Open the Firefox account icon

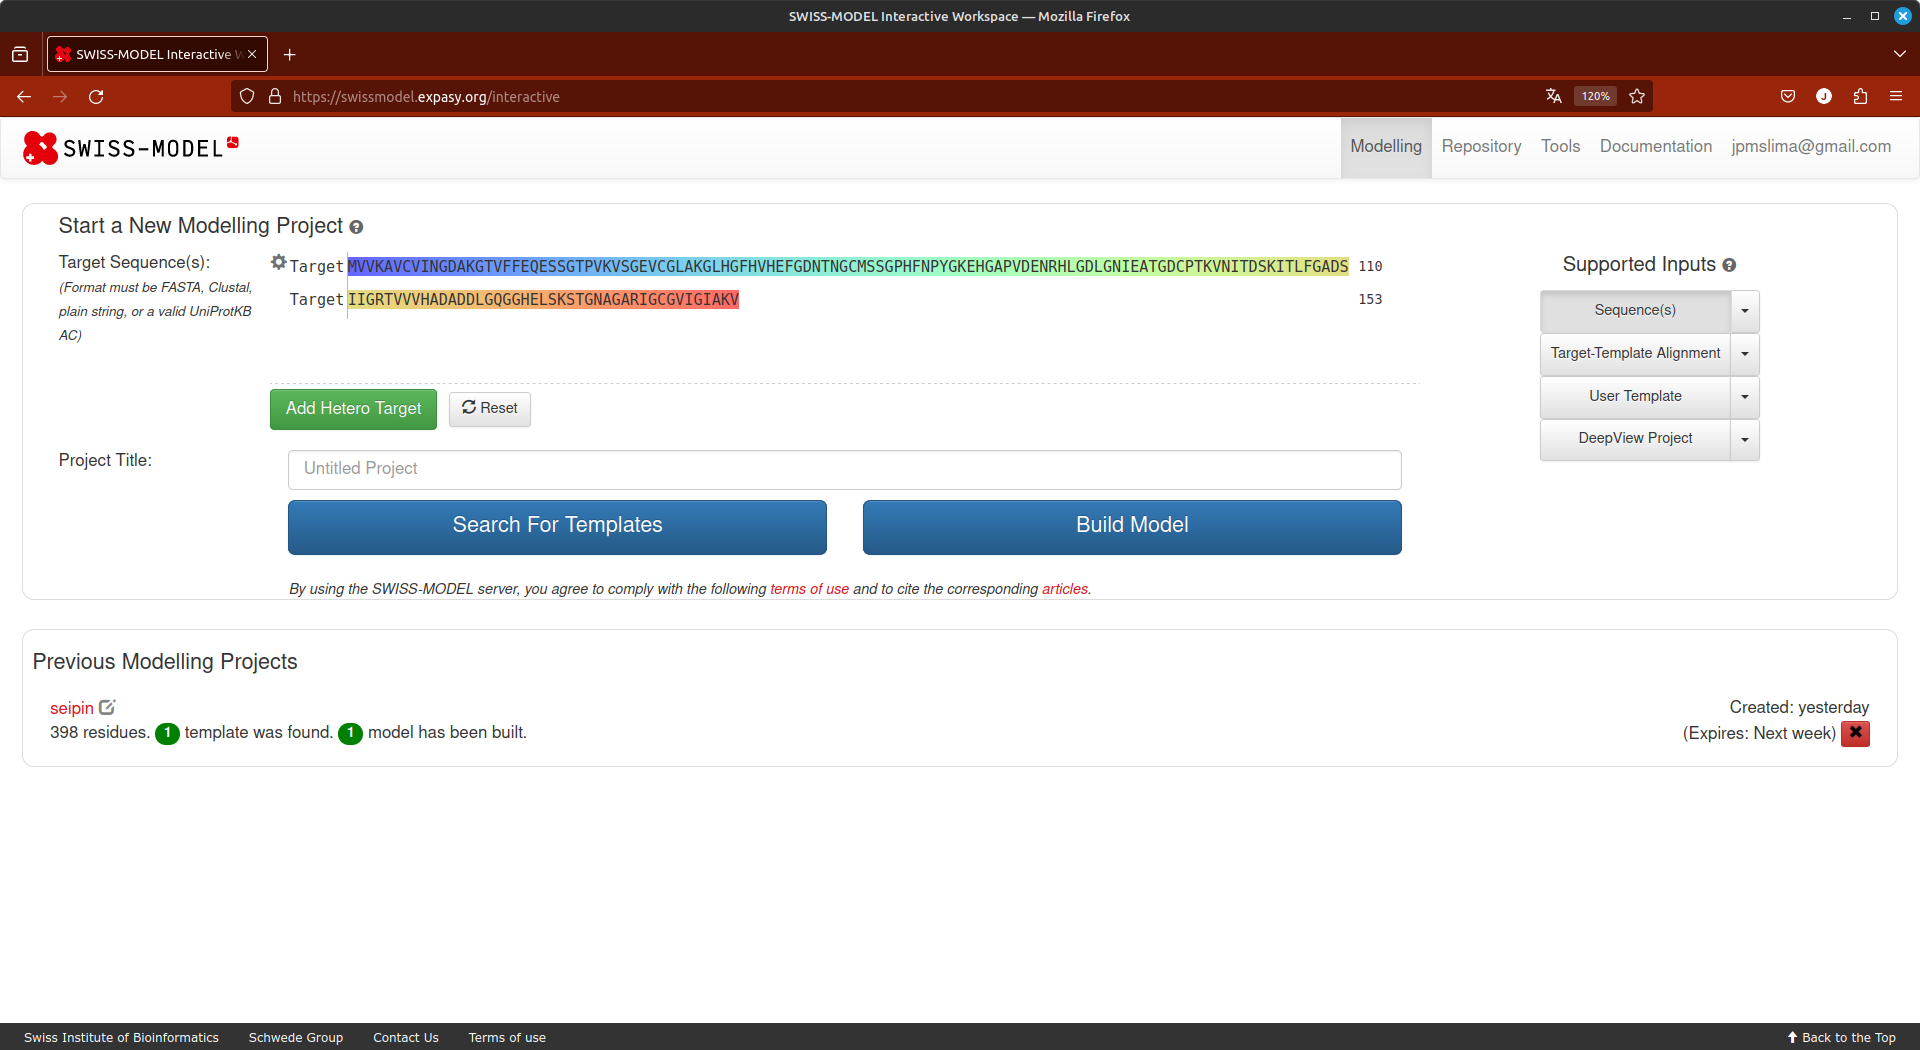pos(1824,96)
